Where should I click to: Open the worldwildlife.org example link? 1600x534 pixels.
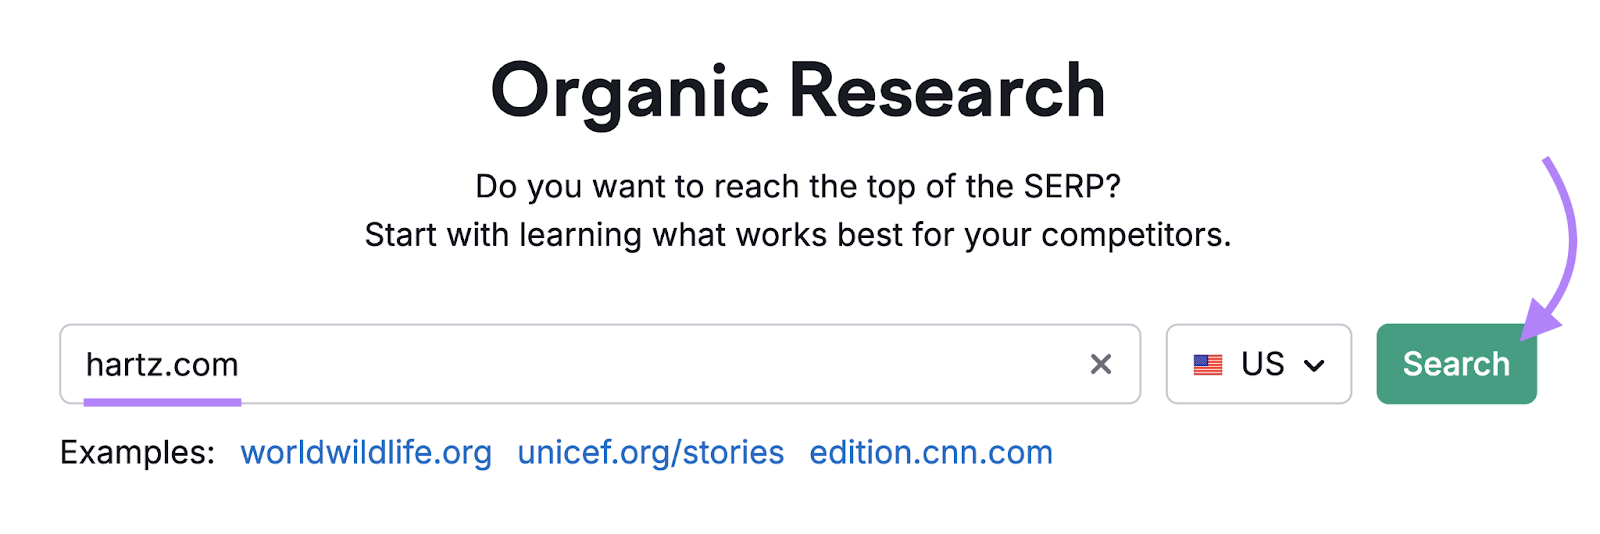pos(366,453)
